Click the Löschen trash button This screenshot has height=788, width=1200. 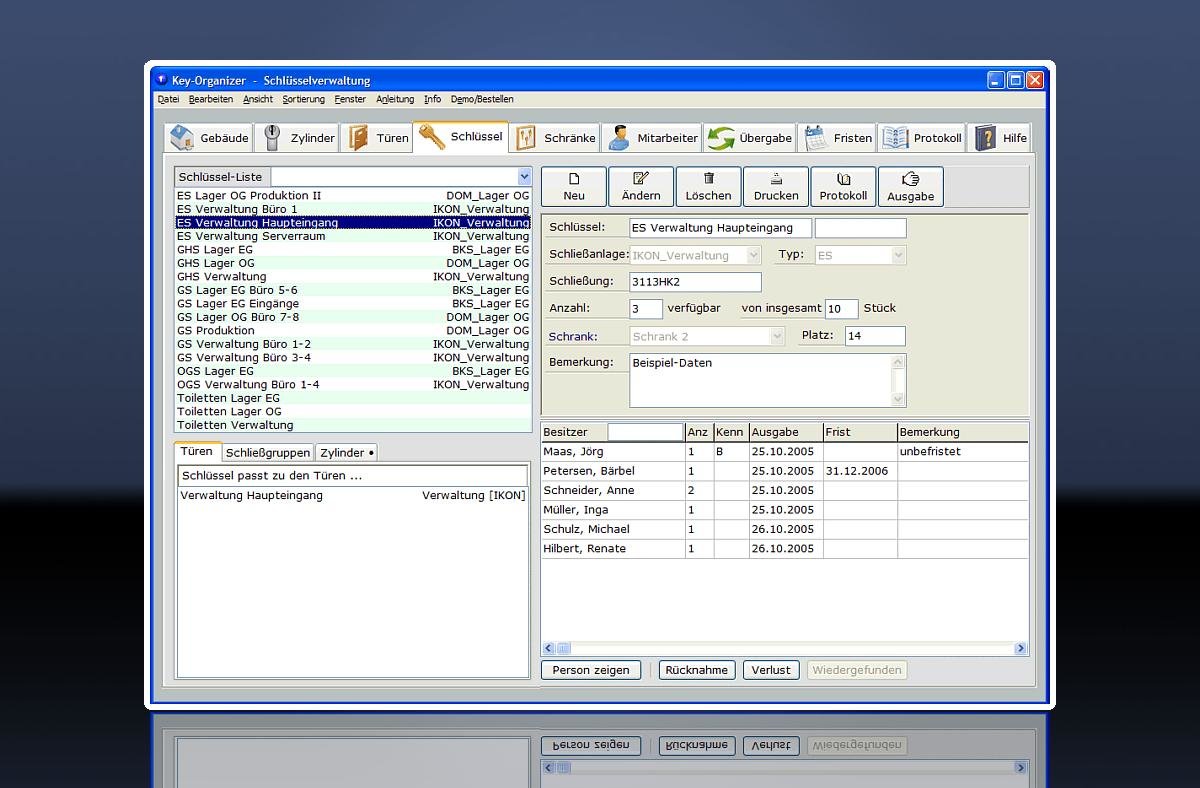click(x=708, y=186)
